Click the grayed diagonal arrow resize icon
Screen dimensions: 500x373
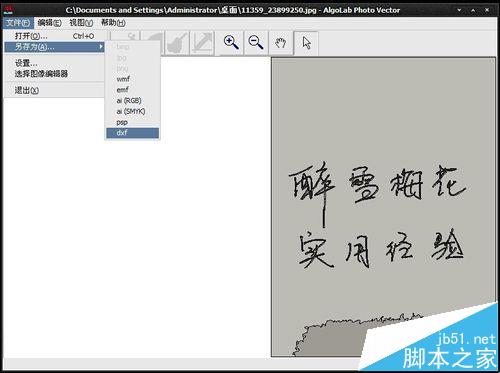pos(202,43)
